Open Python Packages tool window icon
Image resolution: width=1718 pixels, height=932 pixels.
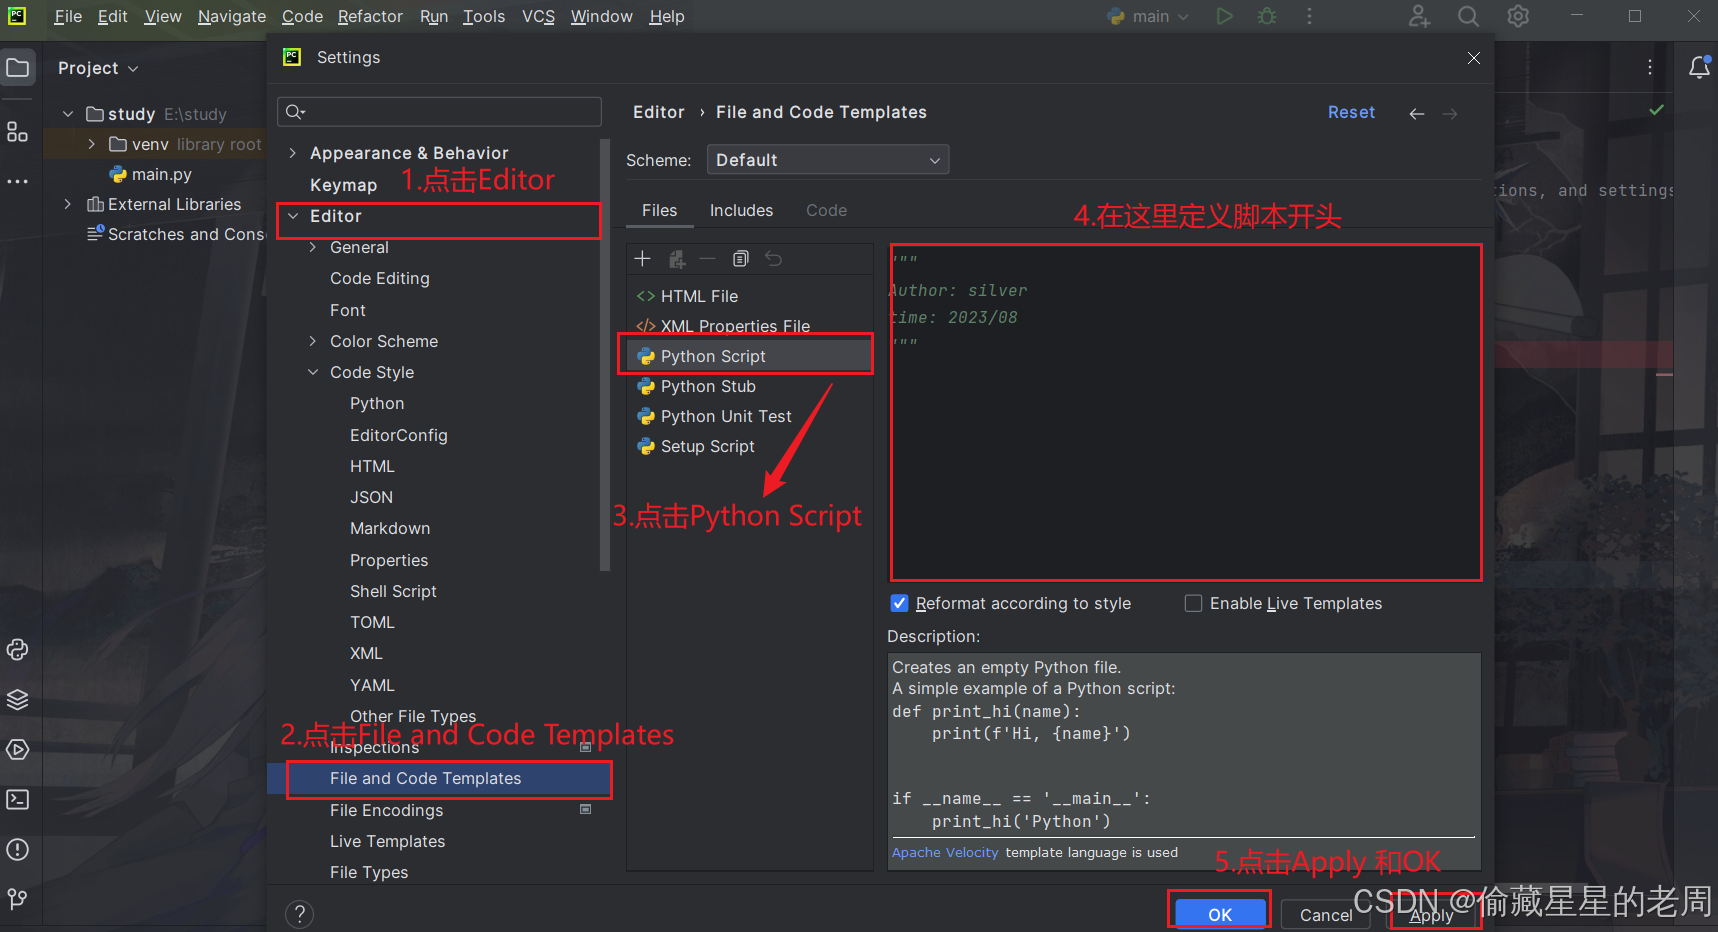18,650
